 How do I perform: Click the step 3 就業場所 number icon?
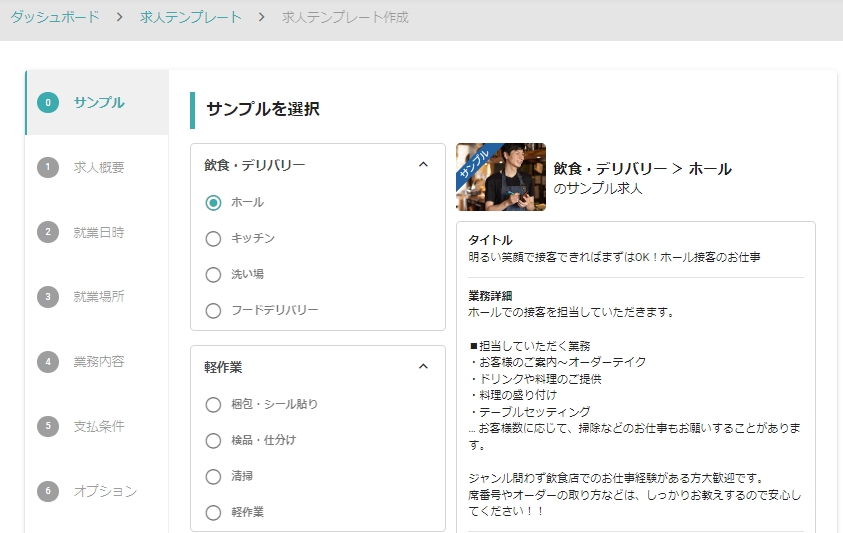47,297
